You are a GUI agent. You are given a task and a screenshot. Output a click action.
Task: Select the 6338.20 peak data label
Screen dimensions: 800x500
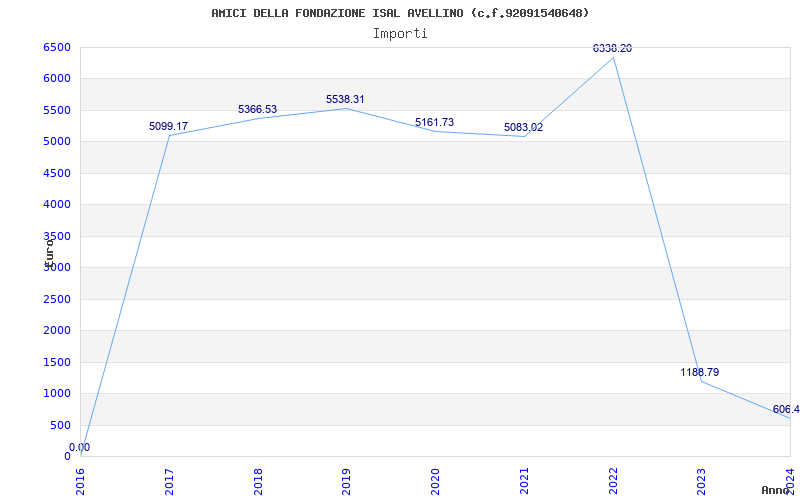tap(612, 48)
